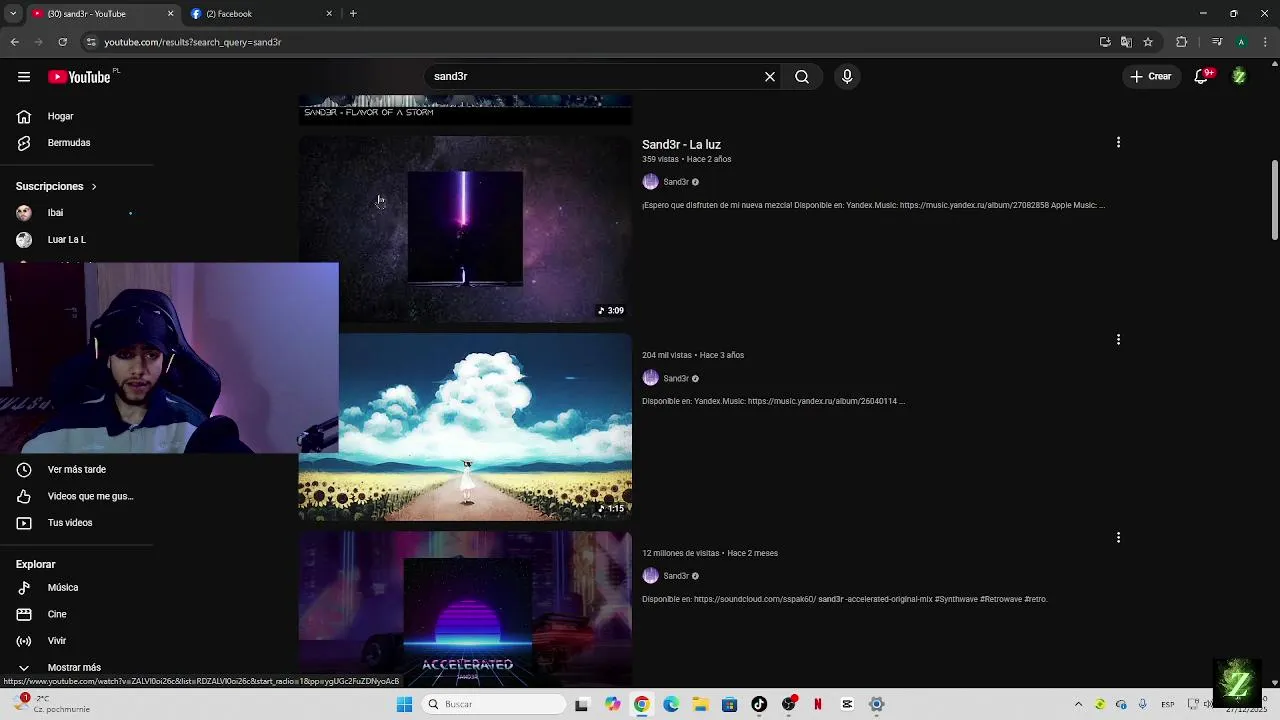Viewport: 1280px width, 720px height.
Task: Open Chrome extensions puzzle icon
Action: [1182, 42]
